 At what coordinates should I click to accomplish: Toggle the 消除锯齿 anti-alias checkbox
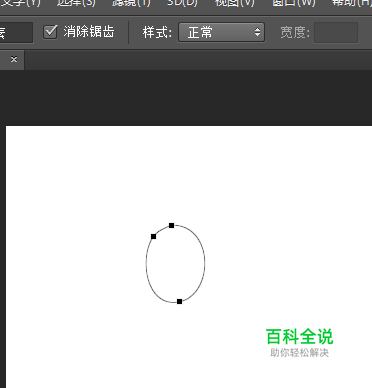(50, 32)
